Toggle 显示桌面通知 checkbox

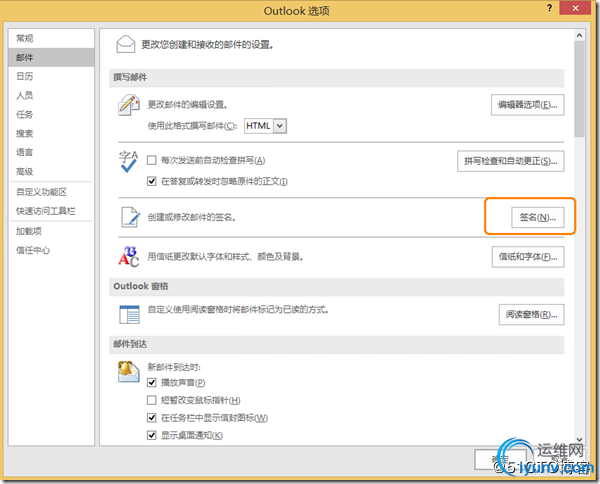(x=152, y=435)
